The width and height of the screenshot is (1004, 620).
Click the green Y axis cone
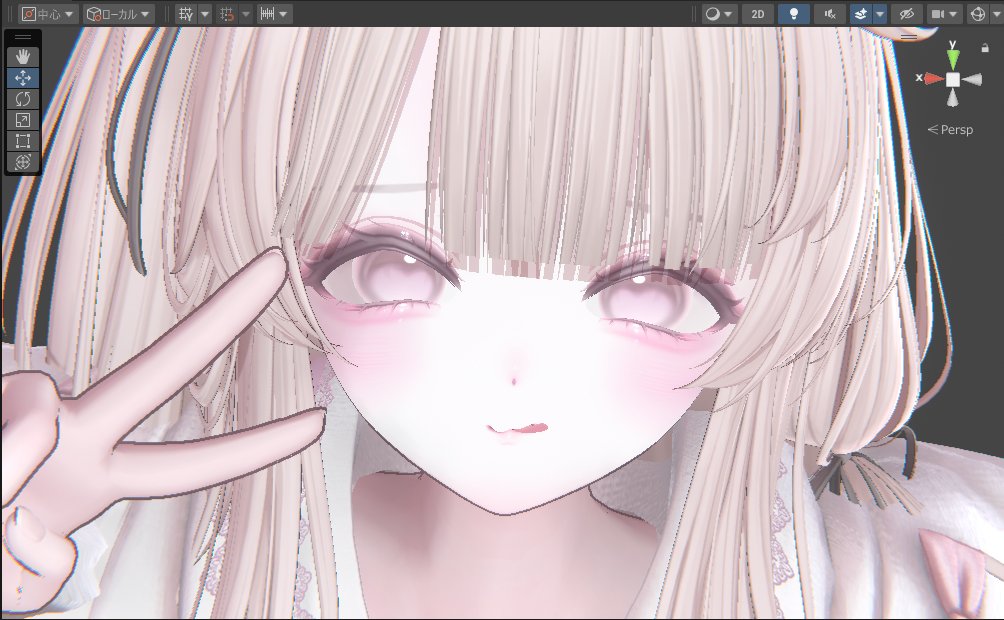953,58
